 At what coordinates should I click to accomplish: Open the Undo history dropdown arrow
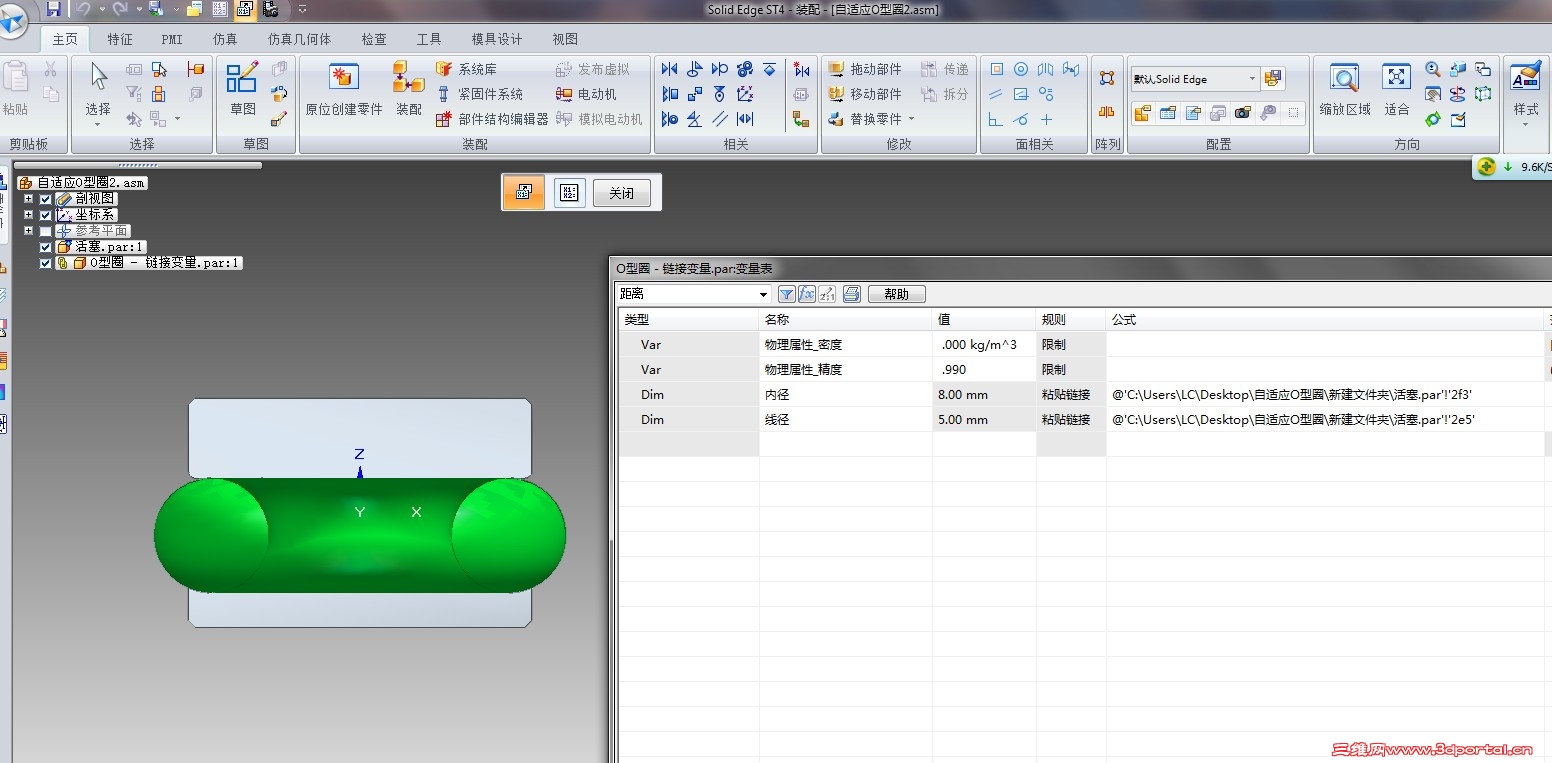pos(101,9)
